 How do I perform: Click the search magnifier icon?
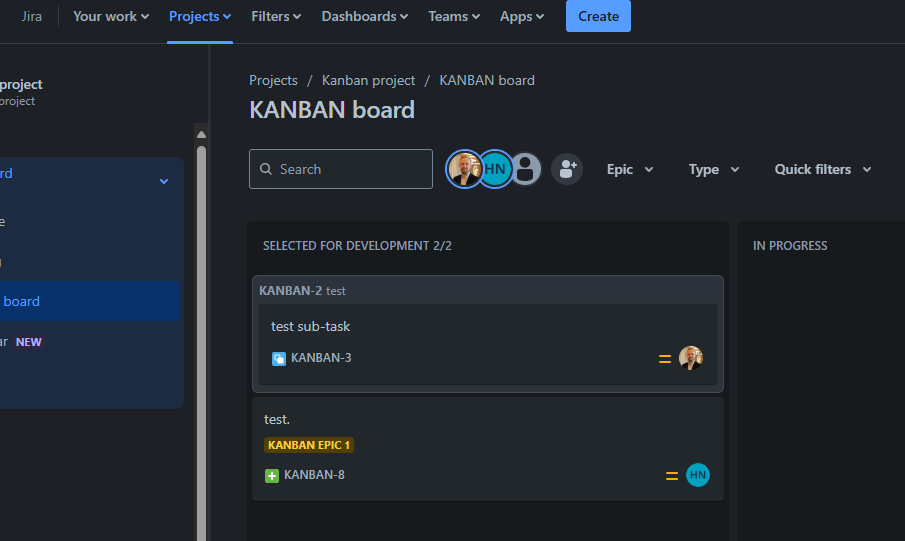[x=265, y=169]
